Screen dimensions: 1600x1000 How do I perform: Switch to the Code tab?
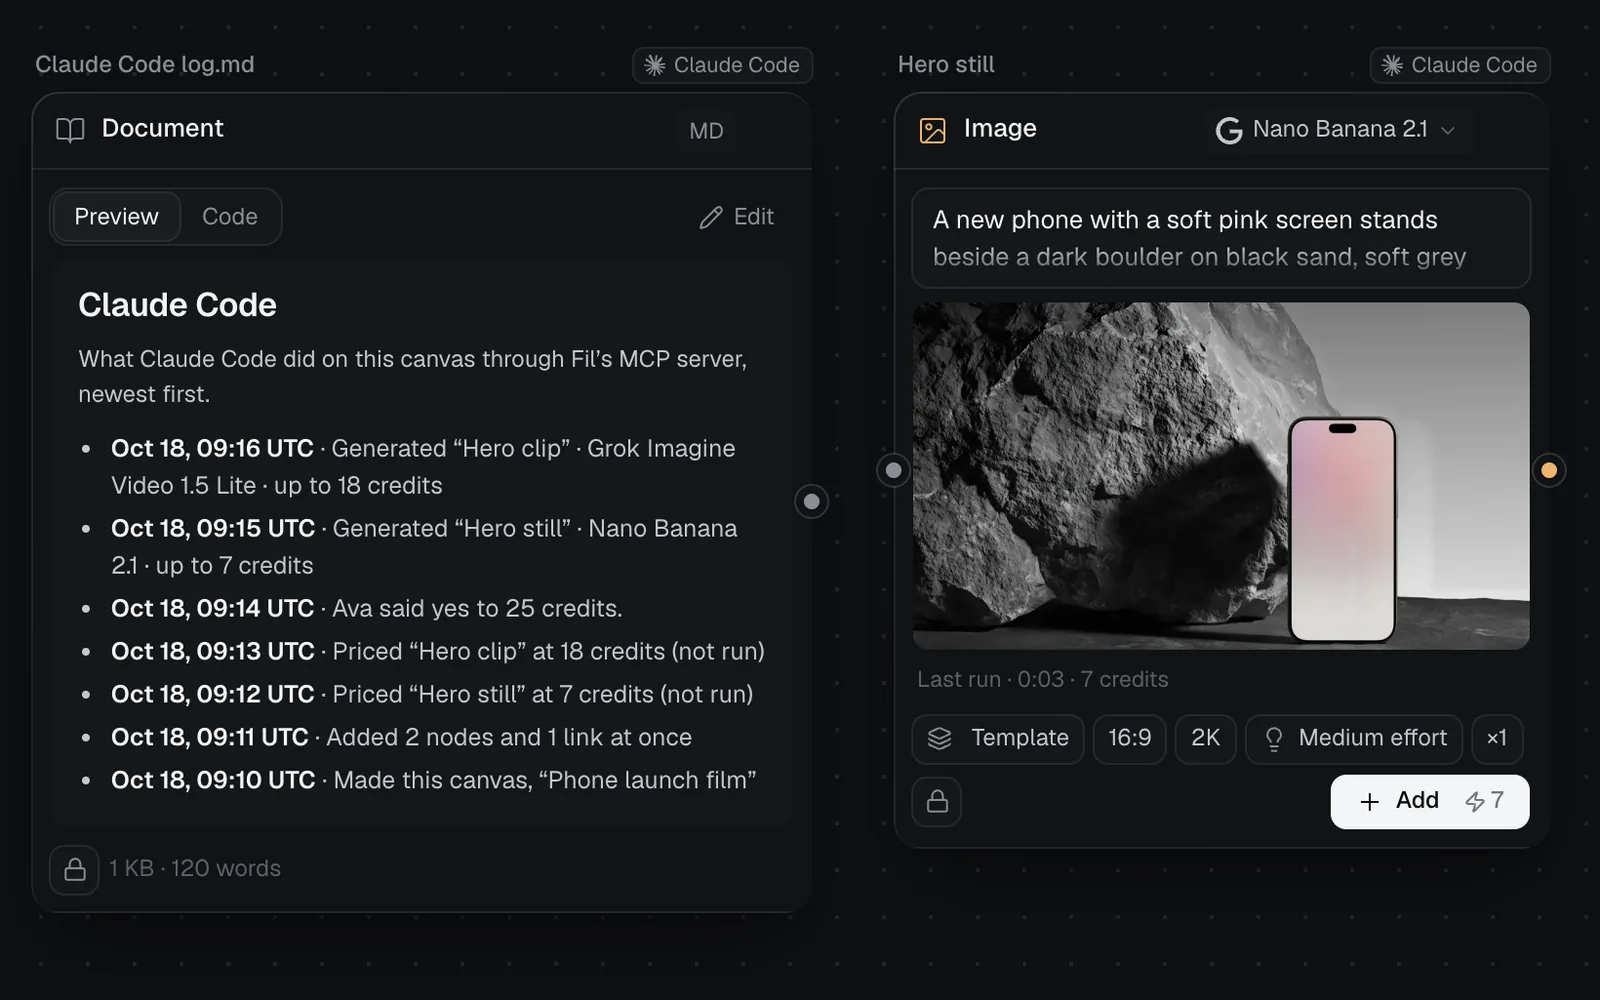[x=230, y=217]
